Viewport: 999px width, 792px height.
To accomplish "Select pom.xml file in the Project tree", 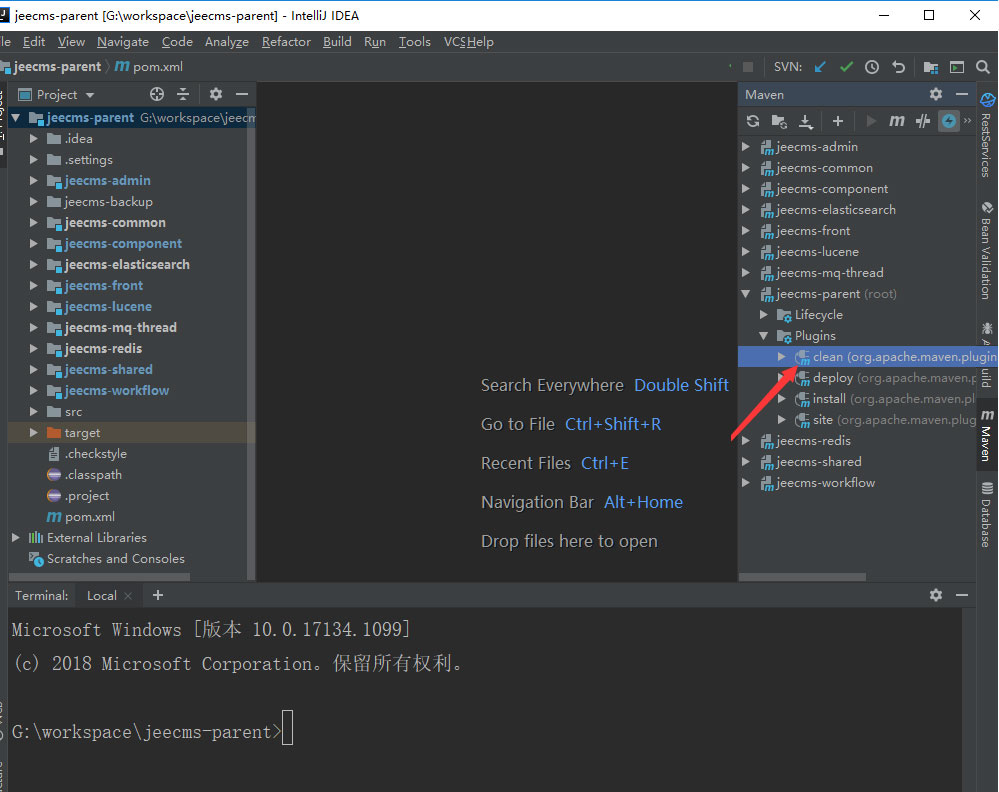I will 90,517.
